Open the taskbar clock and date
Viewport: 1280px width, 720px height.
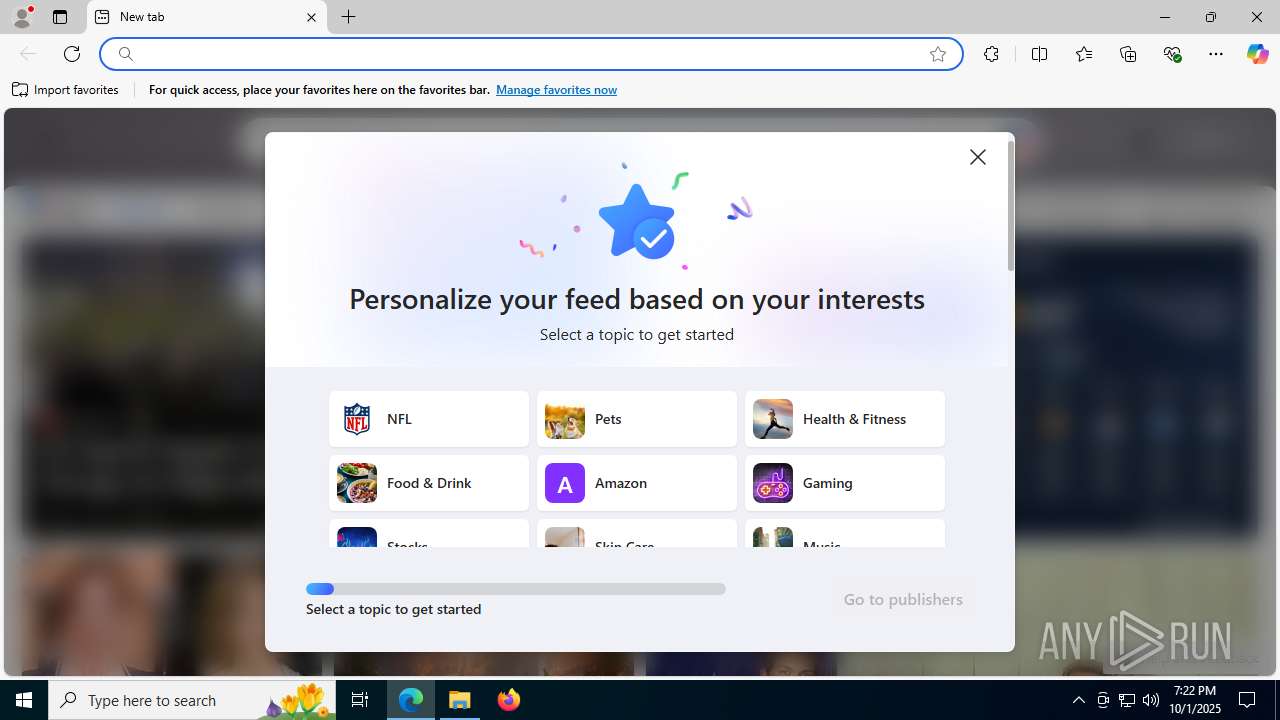(x=1196, y=700)
